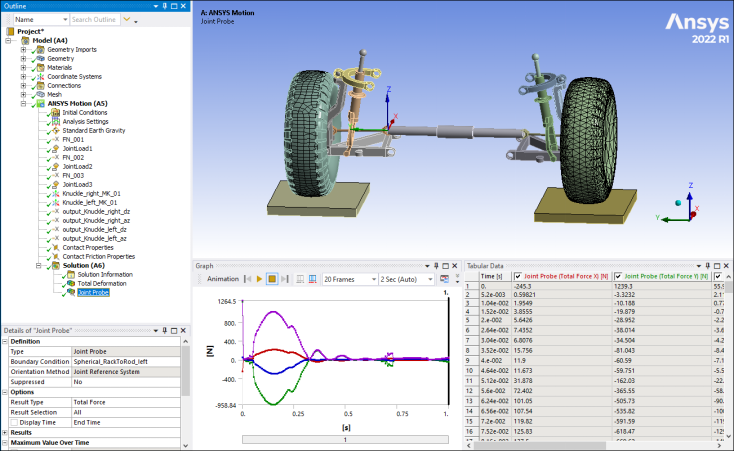The width and height of the screenshot is (734, 452).
Task: Jump to next animation frame
Action: click(285, 279)
